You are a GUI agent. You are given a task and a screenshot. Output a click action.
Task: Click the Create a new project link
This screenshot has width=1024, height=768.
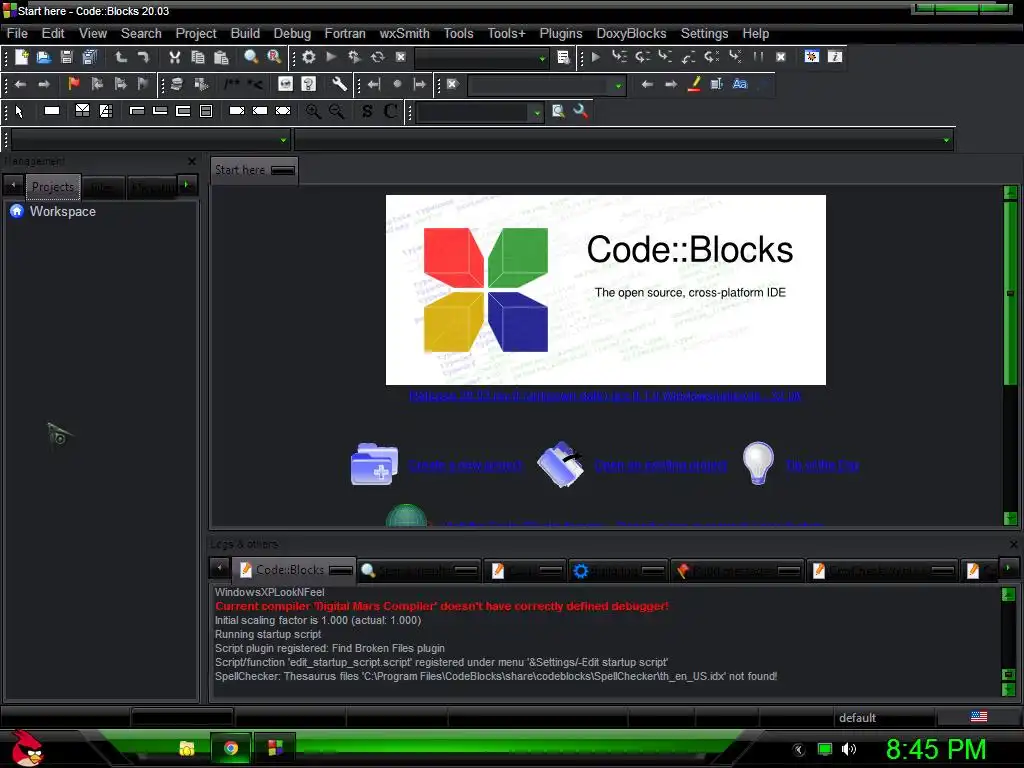(465, 465)
